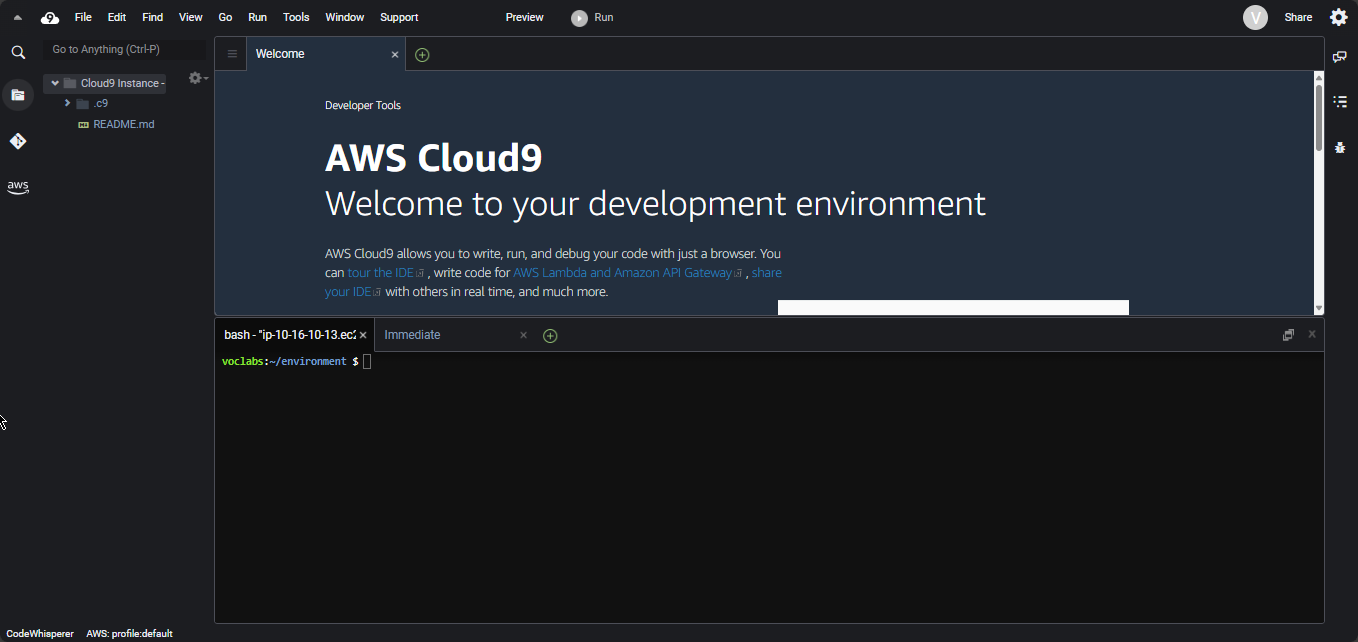Viewport: 1358px width, 642px height.
Task: Select the bash terminal tab
Action: pyautogui.click(x=294, y=335)
